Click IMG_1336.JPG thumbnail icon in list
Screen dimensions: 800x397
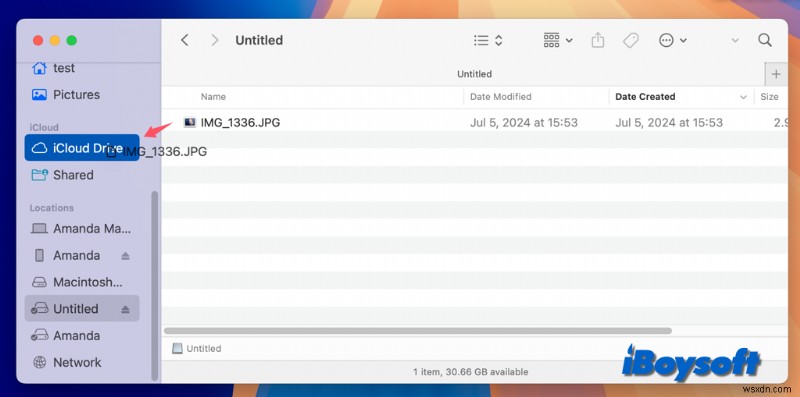coord(190,122)
